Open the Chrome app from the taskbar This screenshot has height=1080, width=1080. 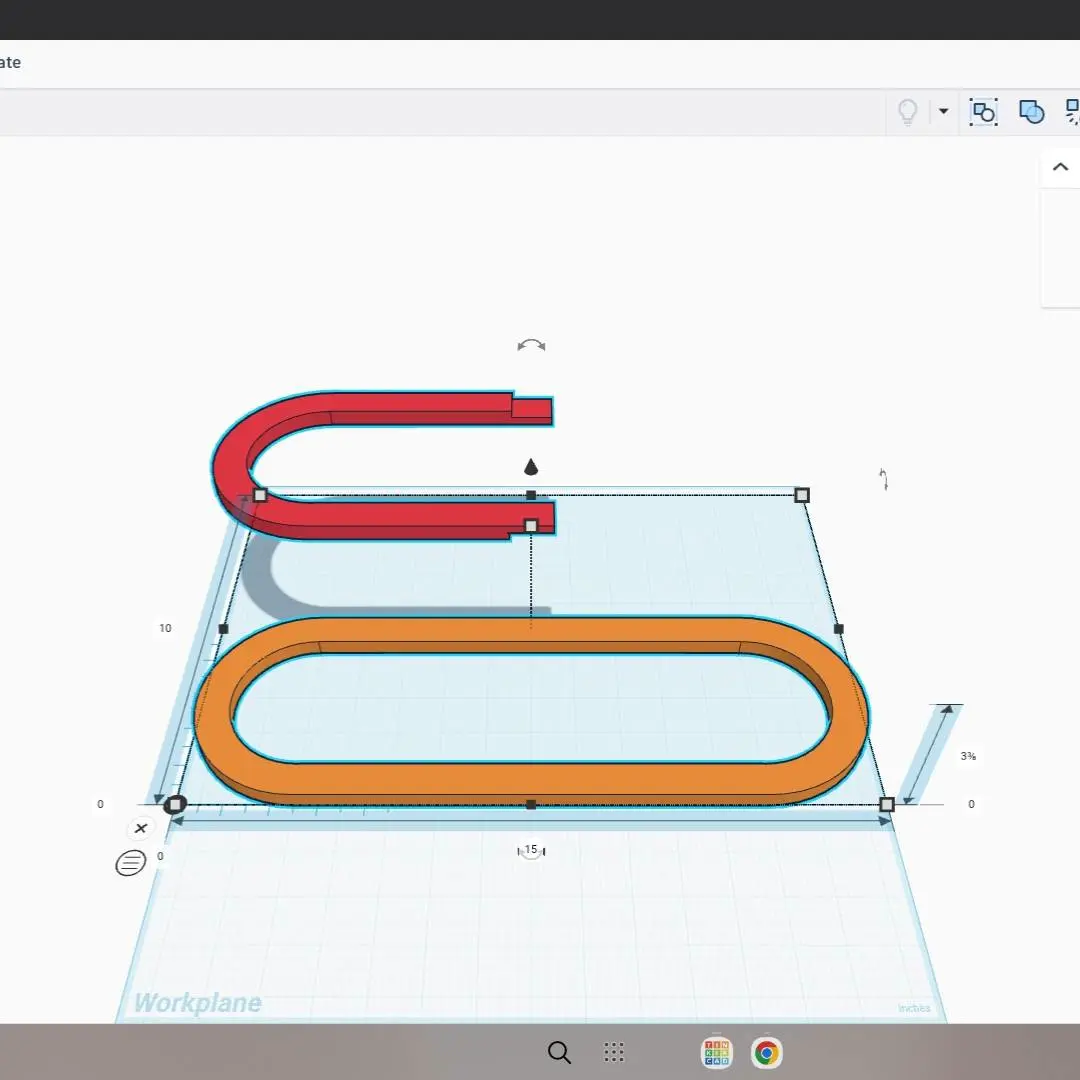coord(767,1052)
